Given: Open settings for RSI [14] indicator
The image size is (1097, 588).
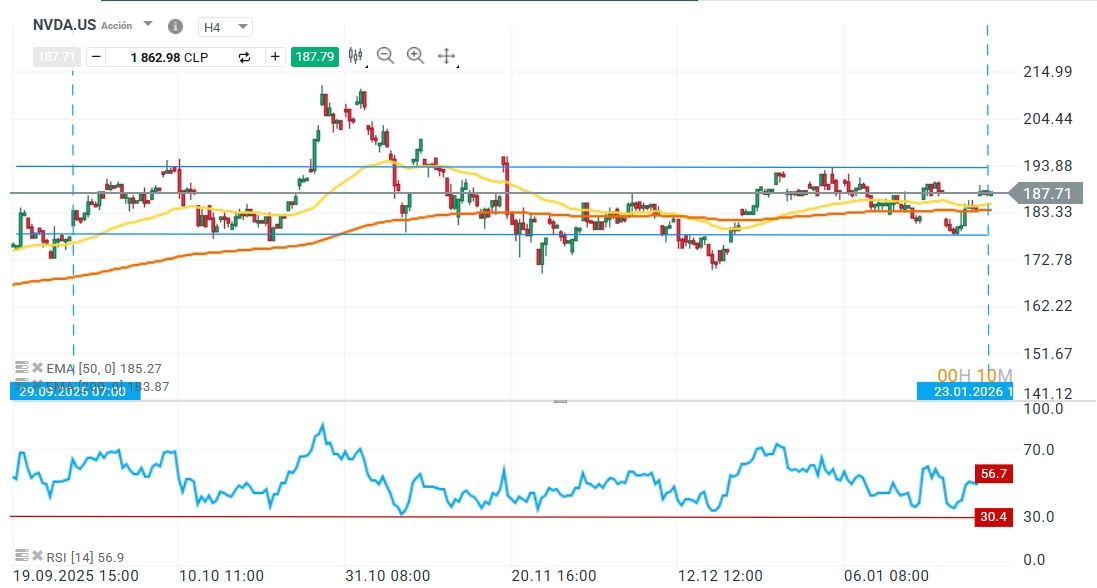Looking at the screenshot, I should (22, 556).
